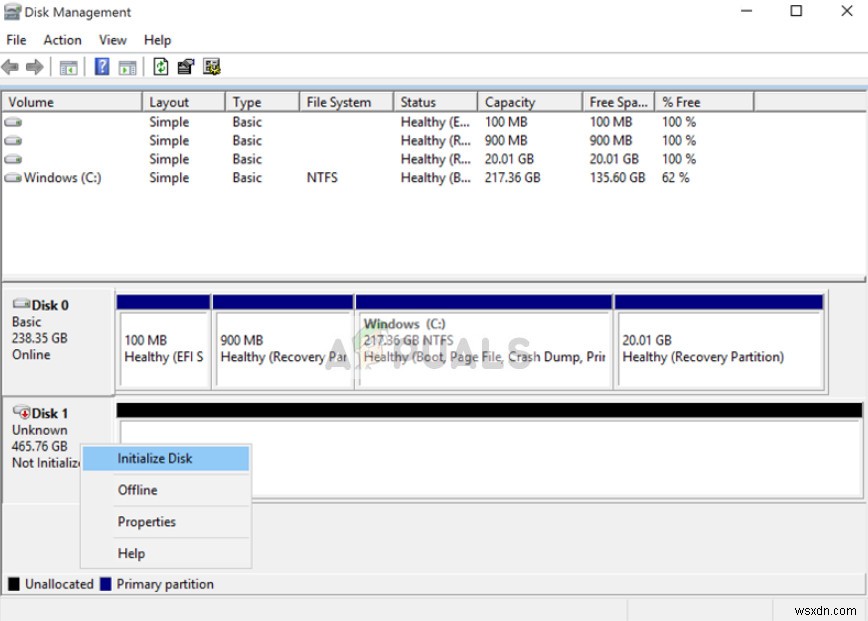Click the Disk 0 drive icon
The height and width of the screenshot is (621, 868).
(x=22, y=303)
